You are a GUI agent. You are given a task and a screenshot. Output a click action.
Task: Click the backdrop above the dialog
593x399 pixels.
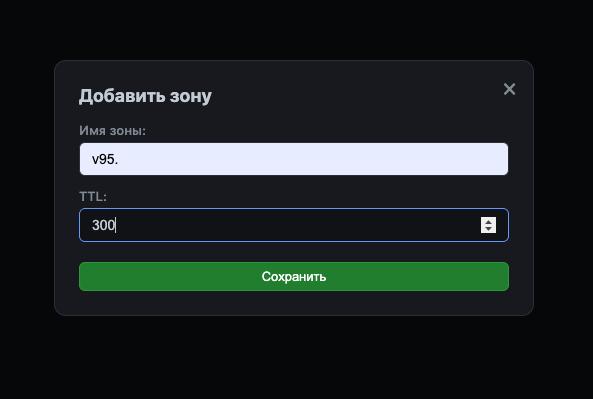pos(294,29)
